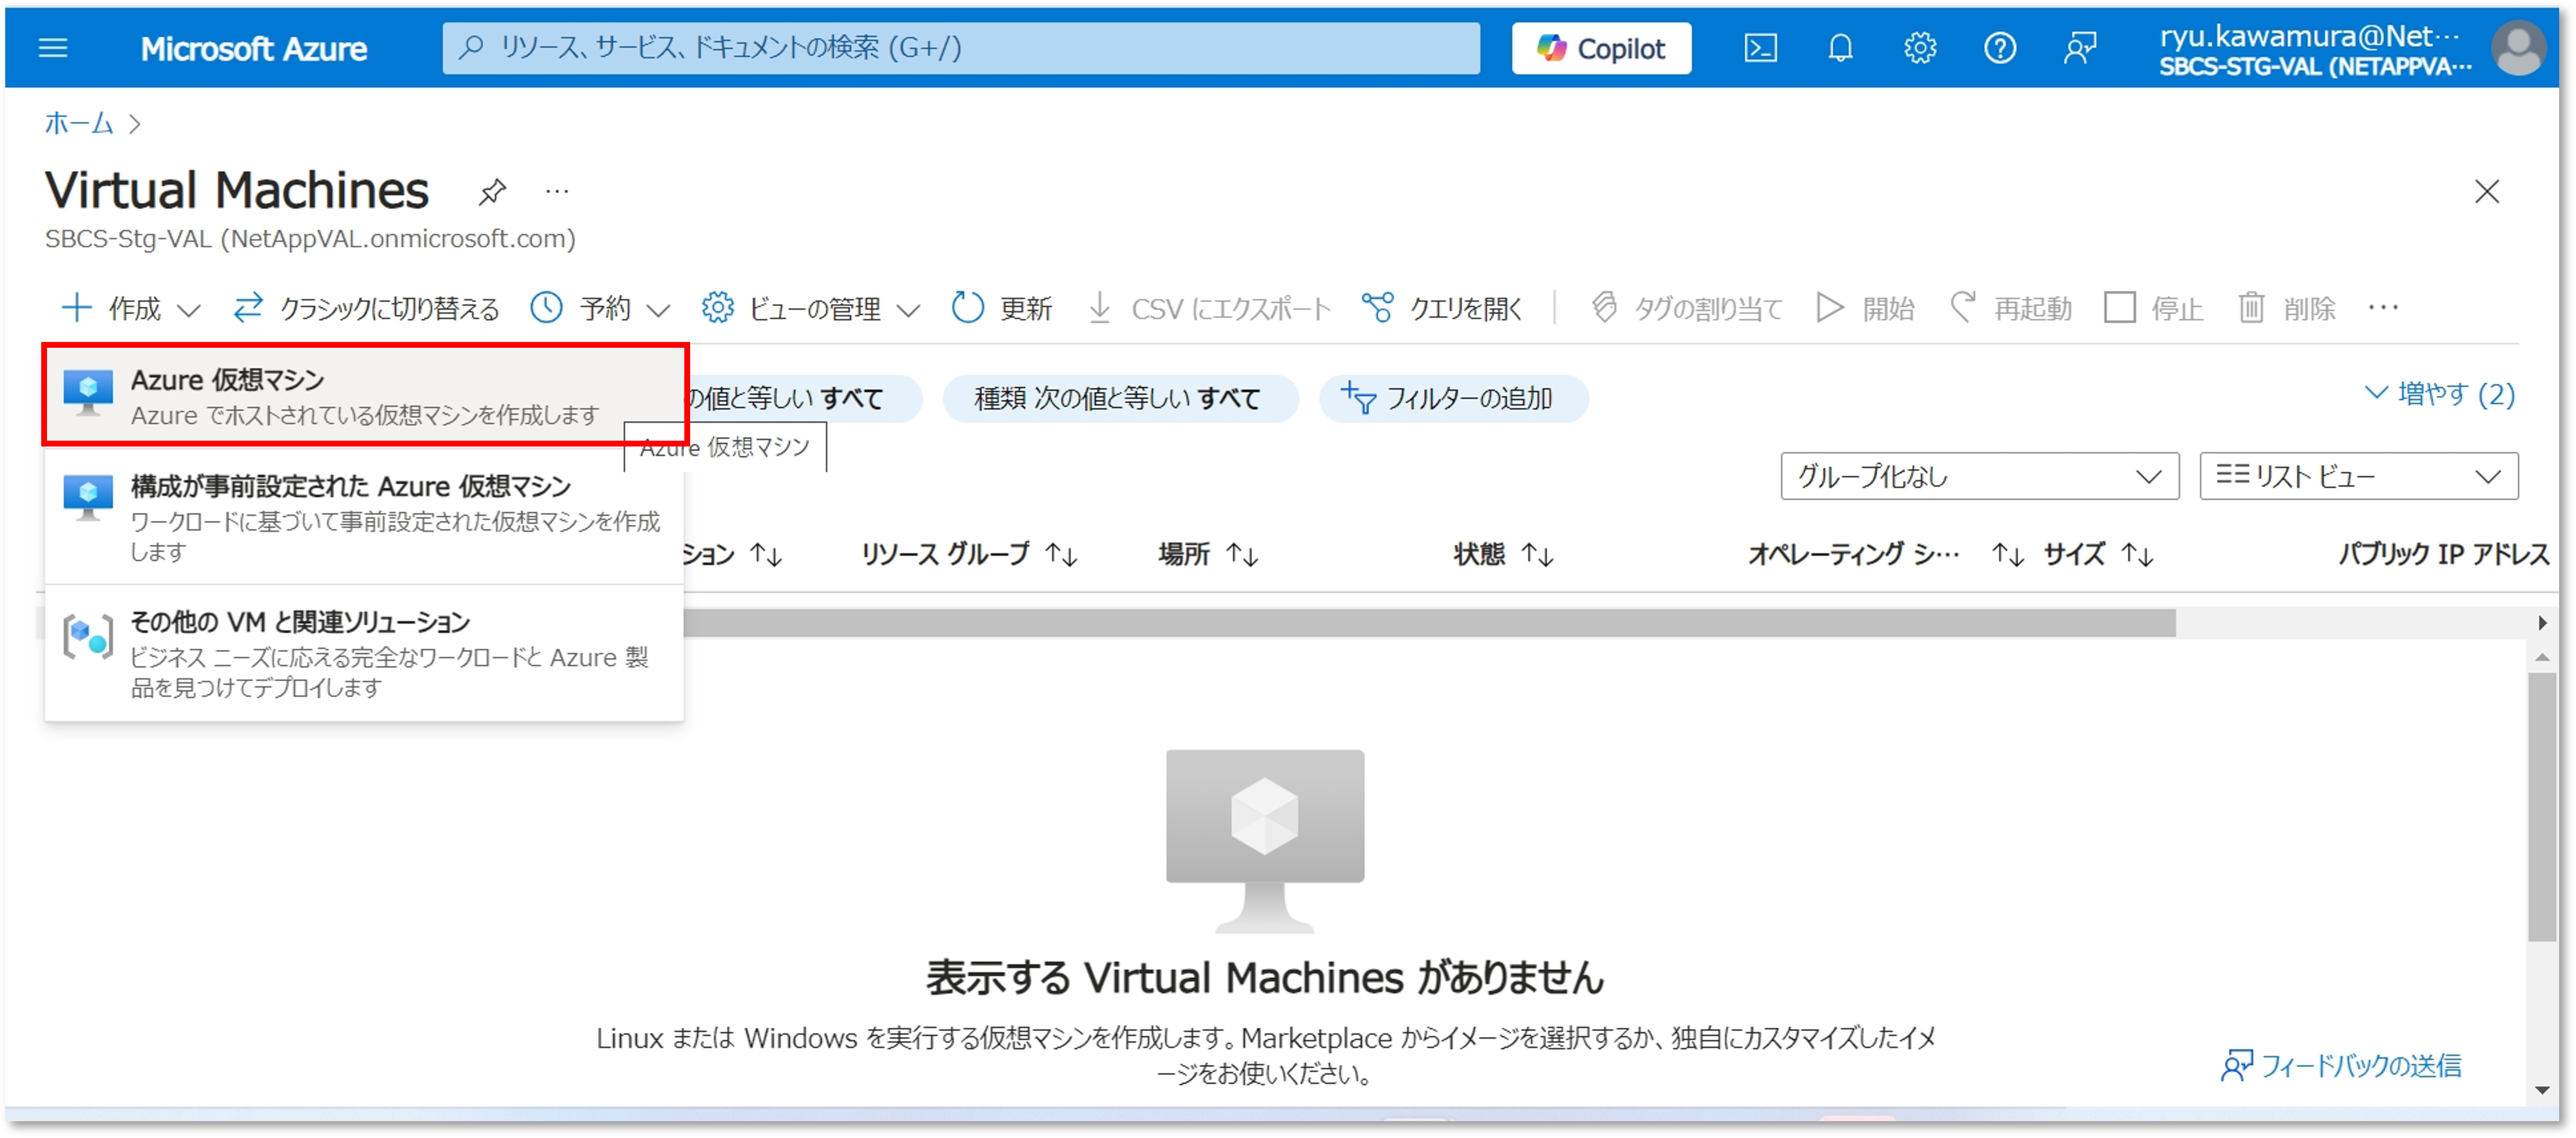
Task: Select その他の VM と関連ソリューション entry
Action: tap(364, 653)
